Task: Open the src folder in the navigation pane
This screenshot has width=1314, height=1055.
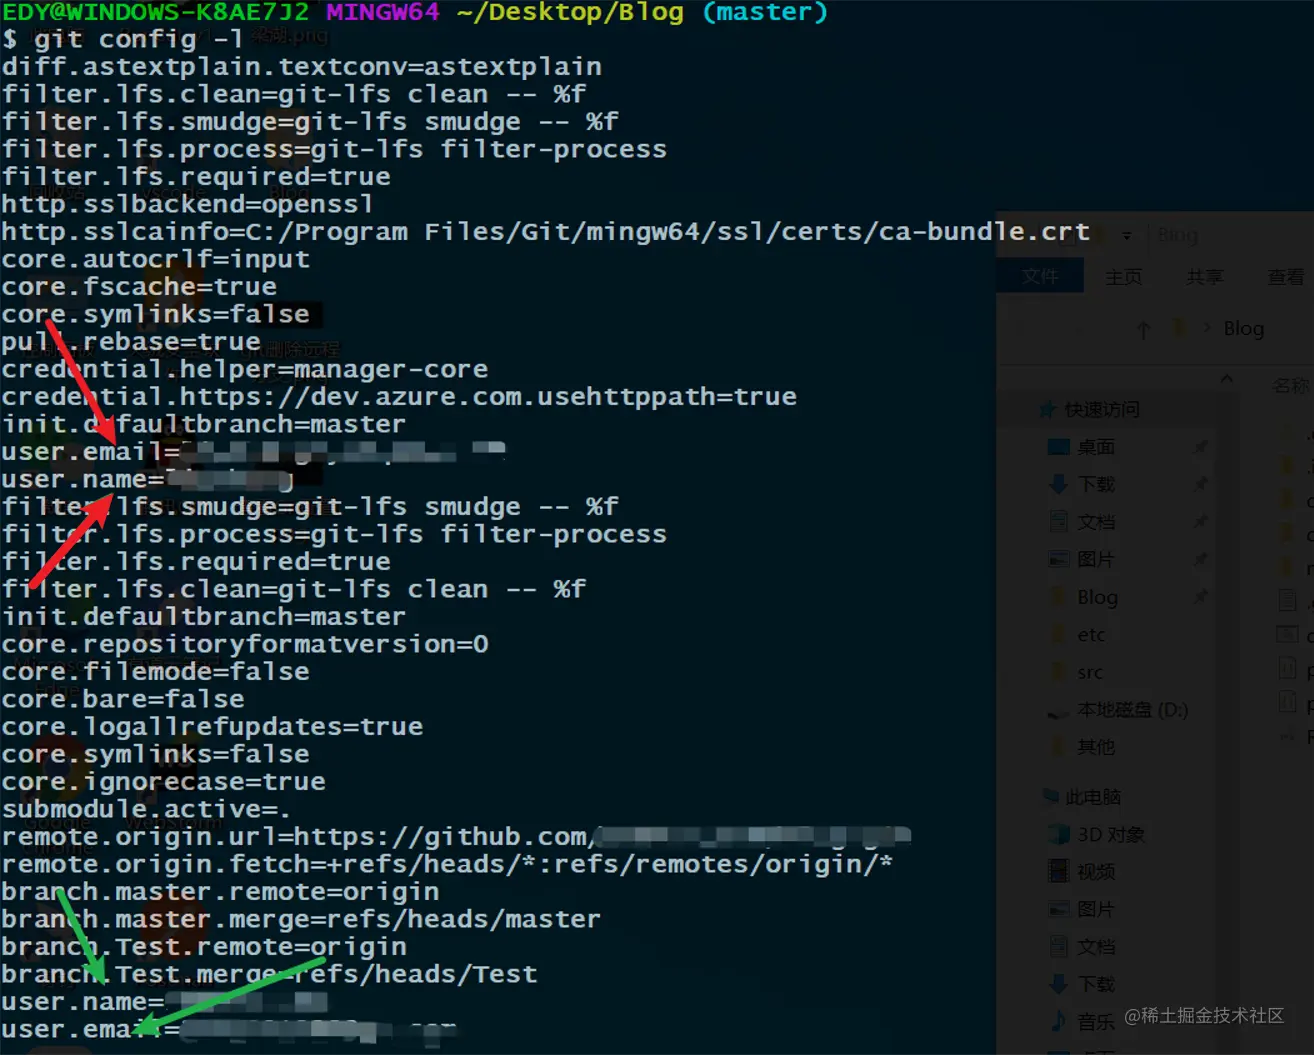Action: tap(1090, 673)
